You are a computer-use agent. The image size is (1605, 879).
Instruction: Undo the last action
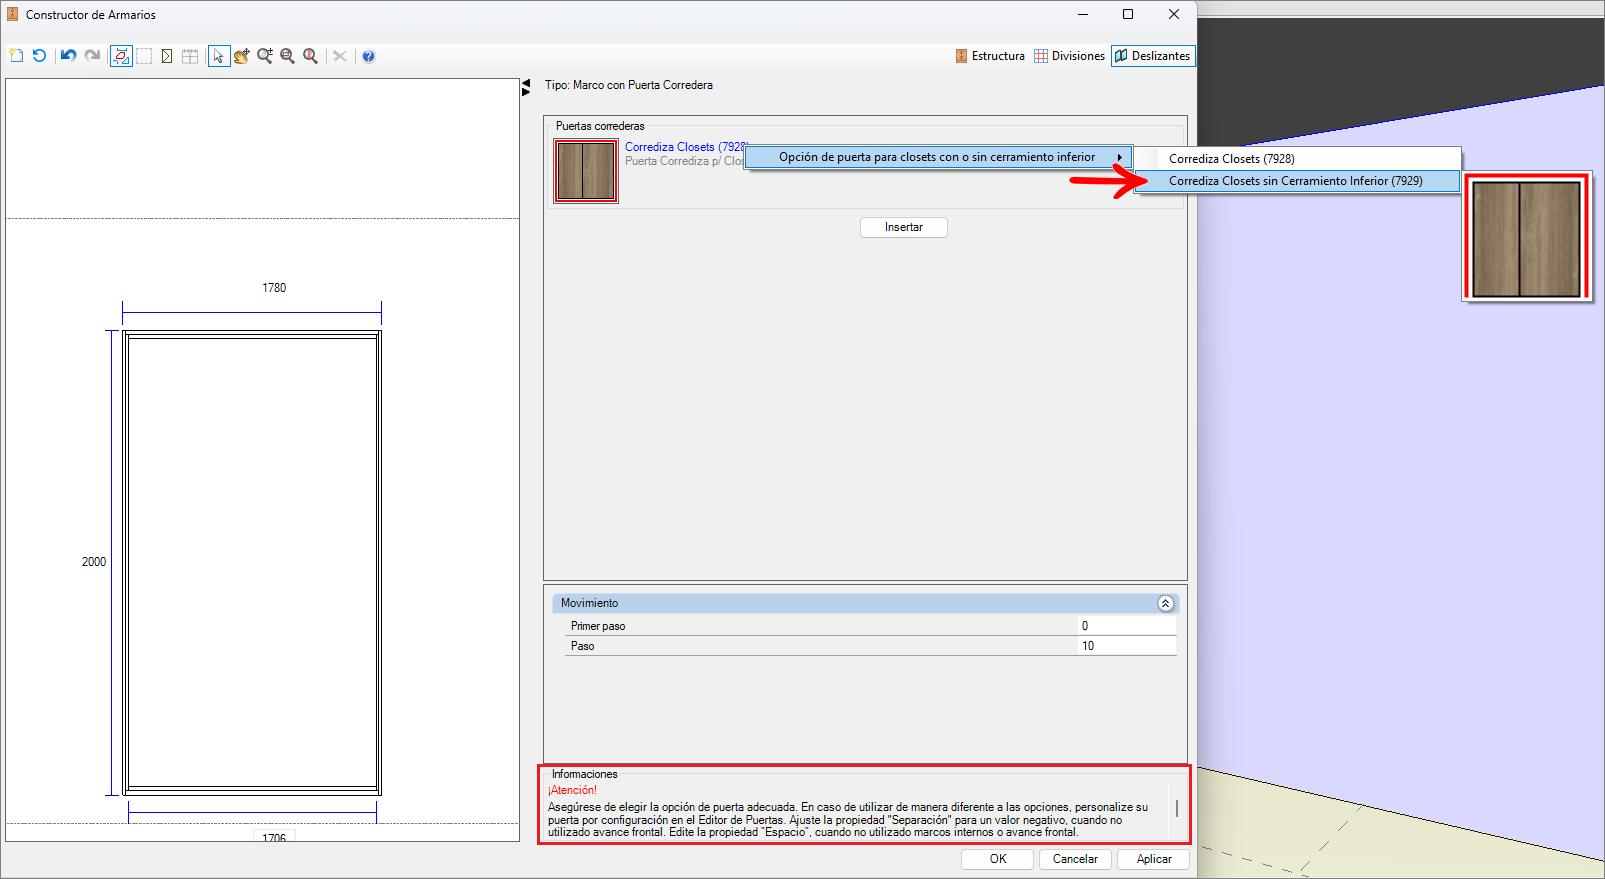coord(68,56)
